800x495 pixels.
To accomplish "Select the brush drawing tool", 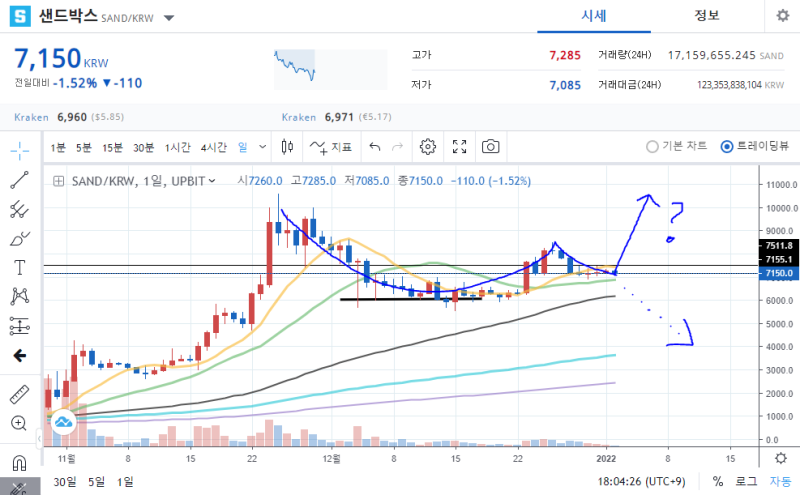I will pyautogui.click(x=20, y=238).
